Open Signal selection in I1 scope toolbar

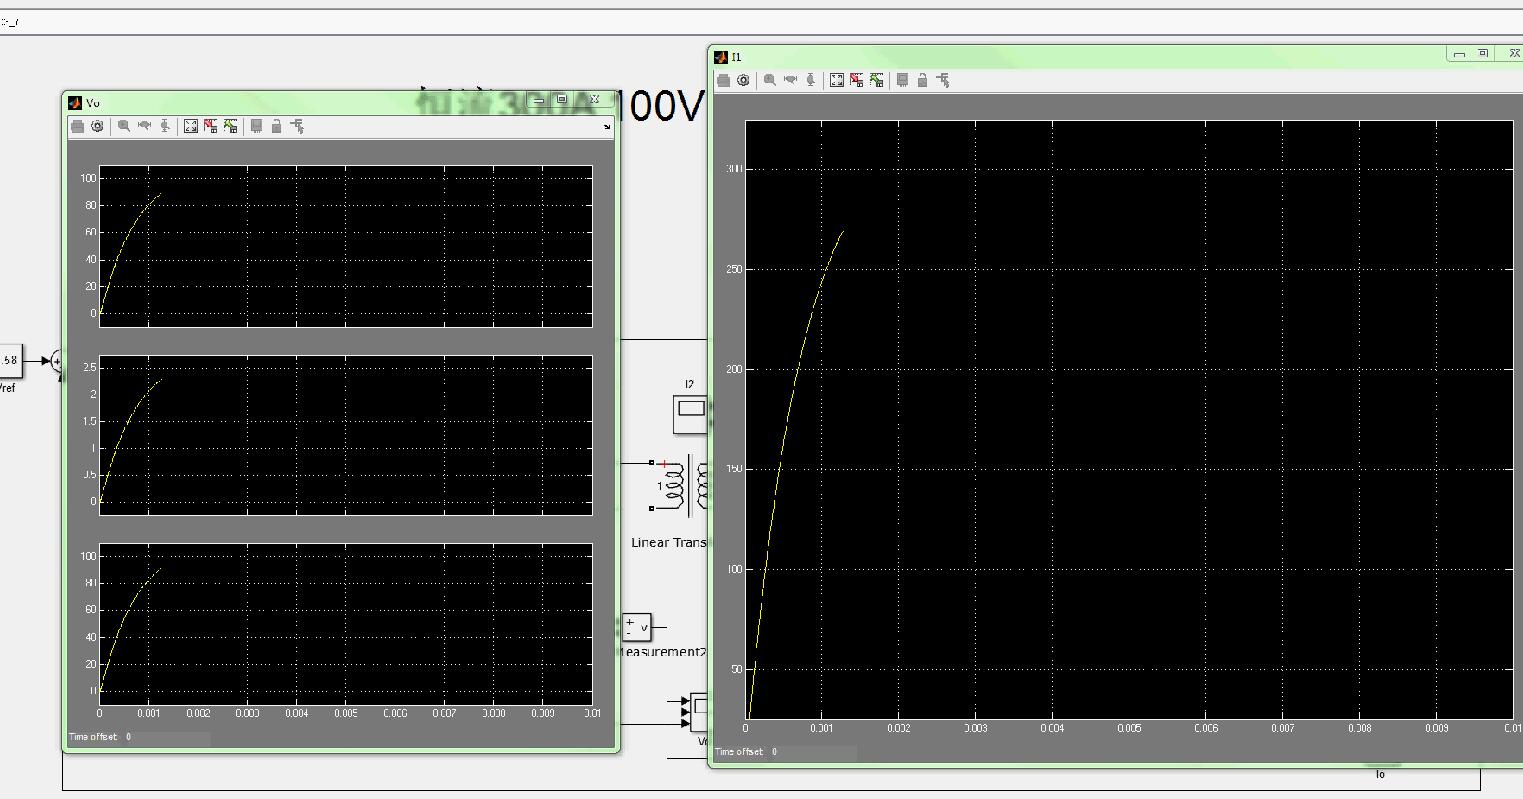tap(943, 80)
